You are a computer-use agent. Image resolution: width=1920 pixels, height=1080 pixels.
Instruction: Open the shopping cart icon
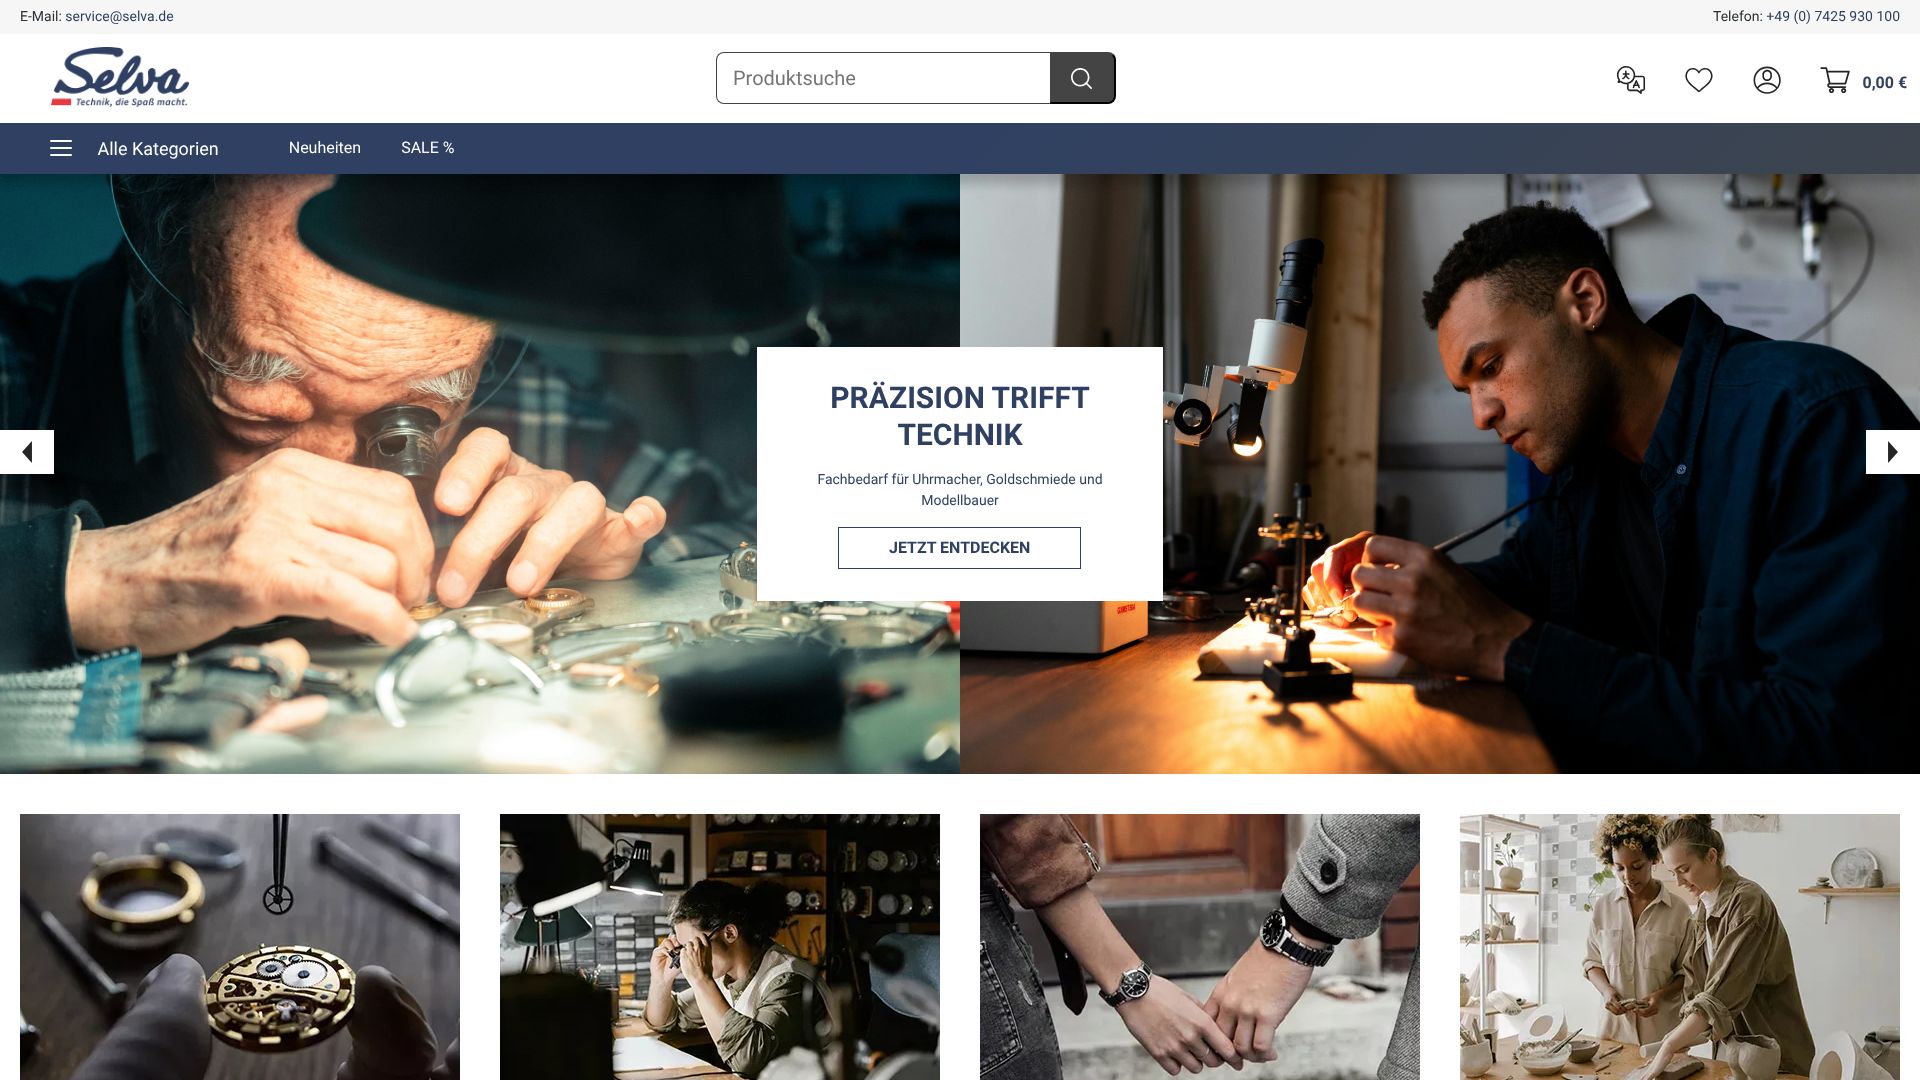(x=1835, y=80)
